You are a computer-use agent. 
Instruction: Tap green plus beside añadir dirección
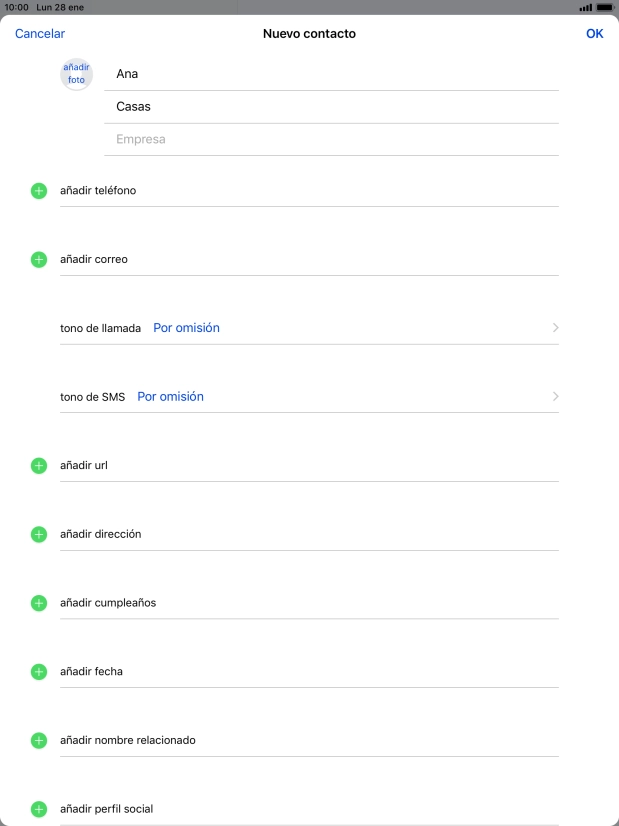pos(39,535)
